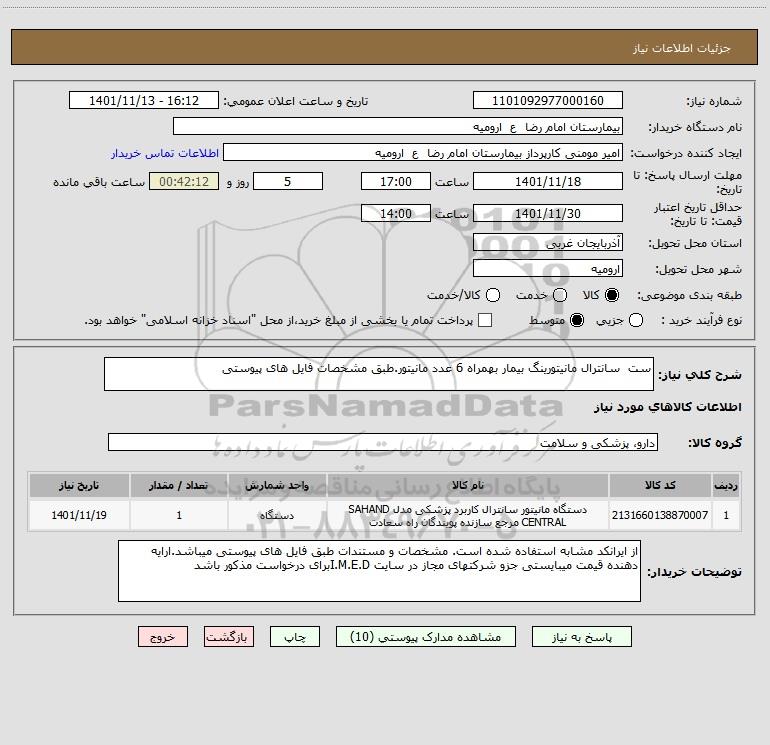
Task: Click the delivery city field ارومیه
Action: pyautogui.click(x=548, y=269)
